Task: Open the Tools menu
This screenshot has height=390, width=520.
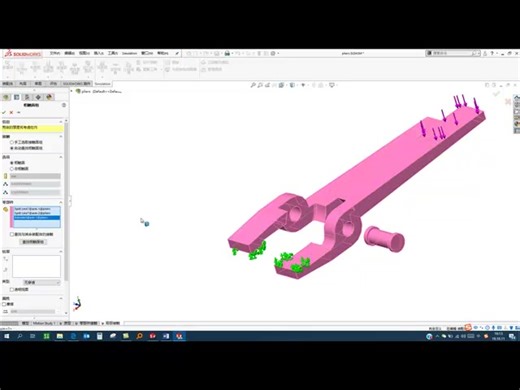Action: 113,53
